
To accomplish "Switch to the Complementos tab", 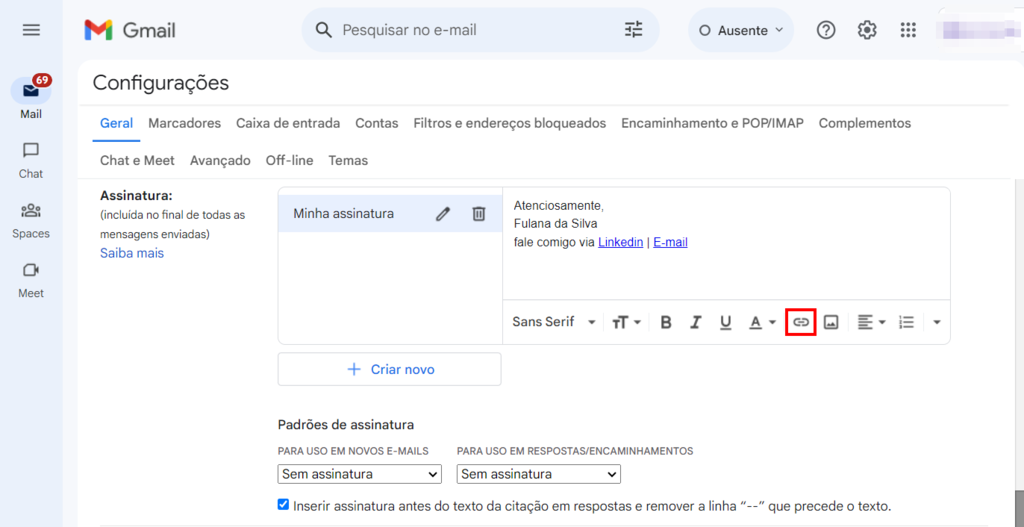I will tap(865, 123).
